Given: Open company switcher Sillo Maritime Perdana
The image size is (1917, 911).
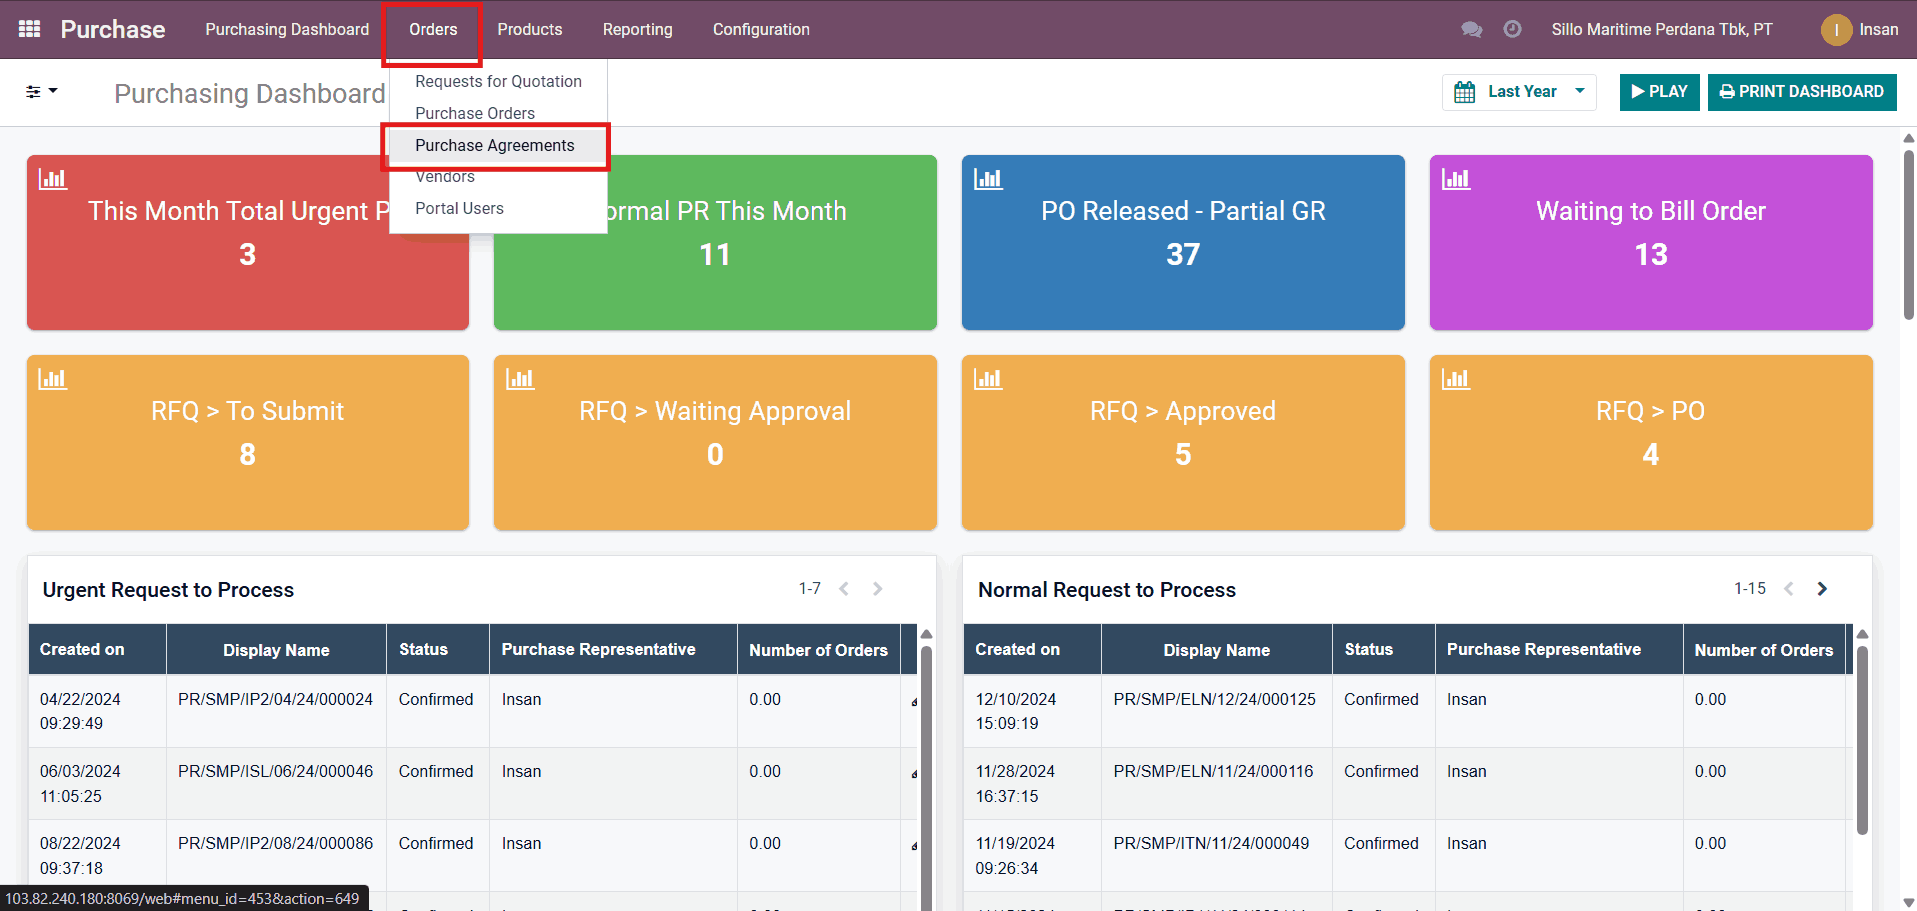Looking at the screenshot, I should [1661, 29].
